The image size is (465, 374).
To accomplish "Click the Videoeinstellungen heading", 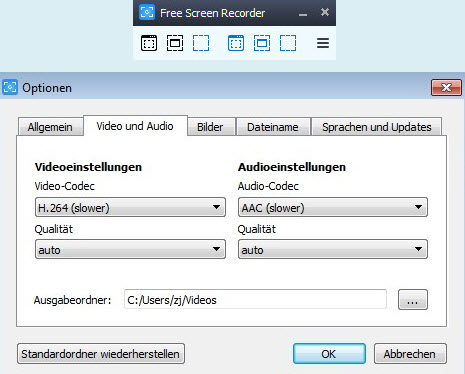I will [88, 167].
